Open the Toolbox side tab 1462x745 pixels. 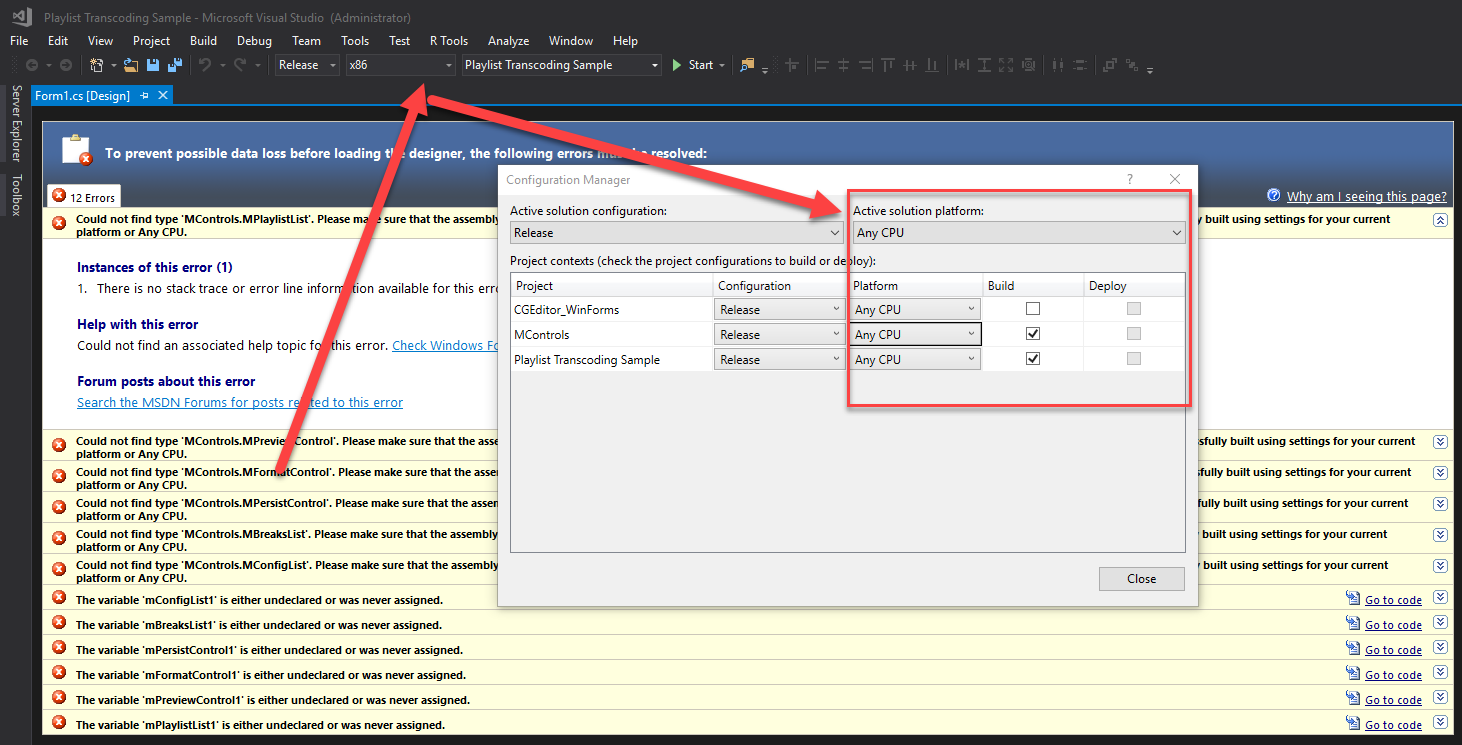pyautogui.click(x=16, y=195)
